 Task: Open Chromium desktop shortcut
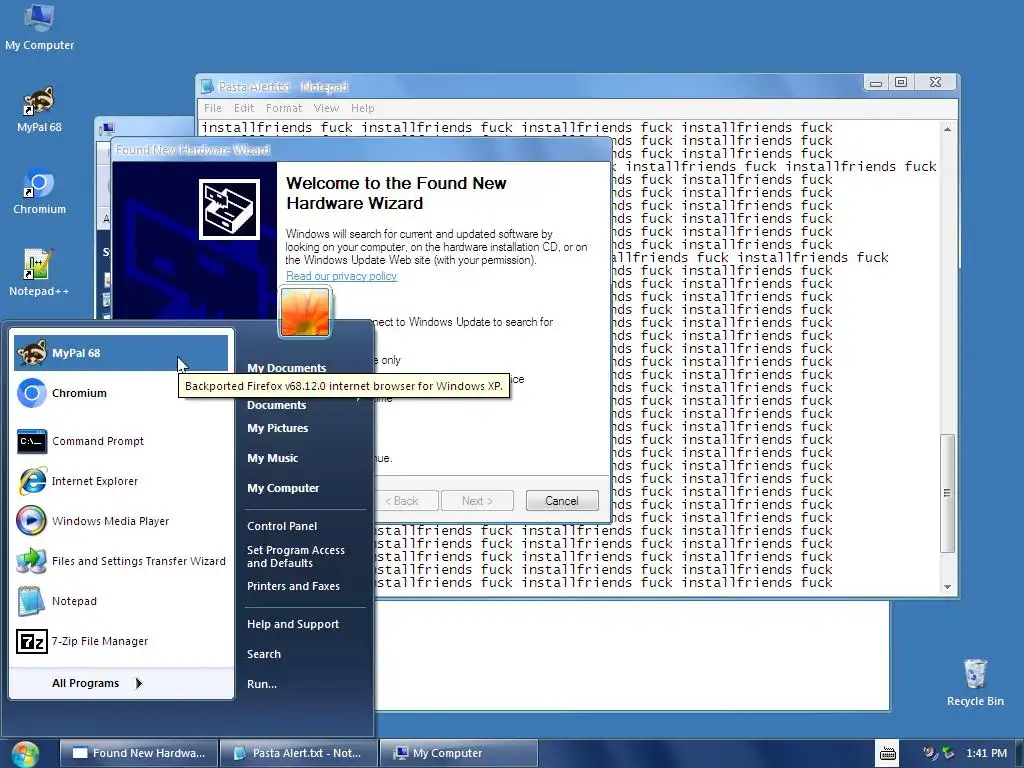[39, 192]
